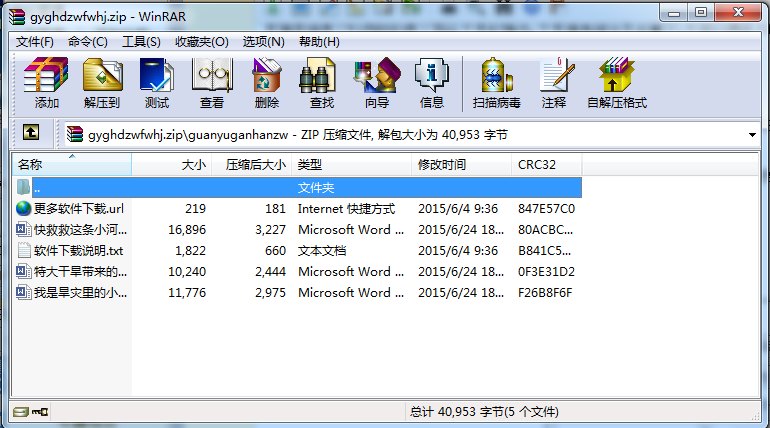Open the 收藏夹(O) menu
770x428 pixels.
201,42
